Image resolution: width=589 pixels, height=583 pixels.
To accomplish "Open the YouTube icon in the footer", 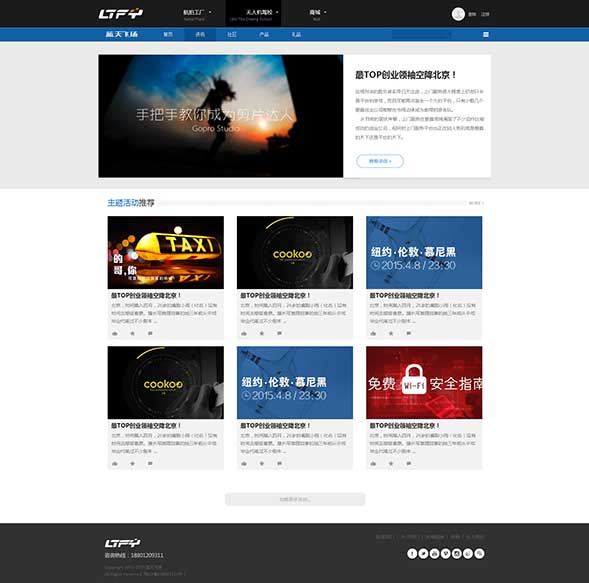I will (435, 553).
